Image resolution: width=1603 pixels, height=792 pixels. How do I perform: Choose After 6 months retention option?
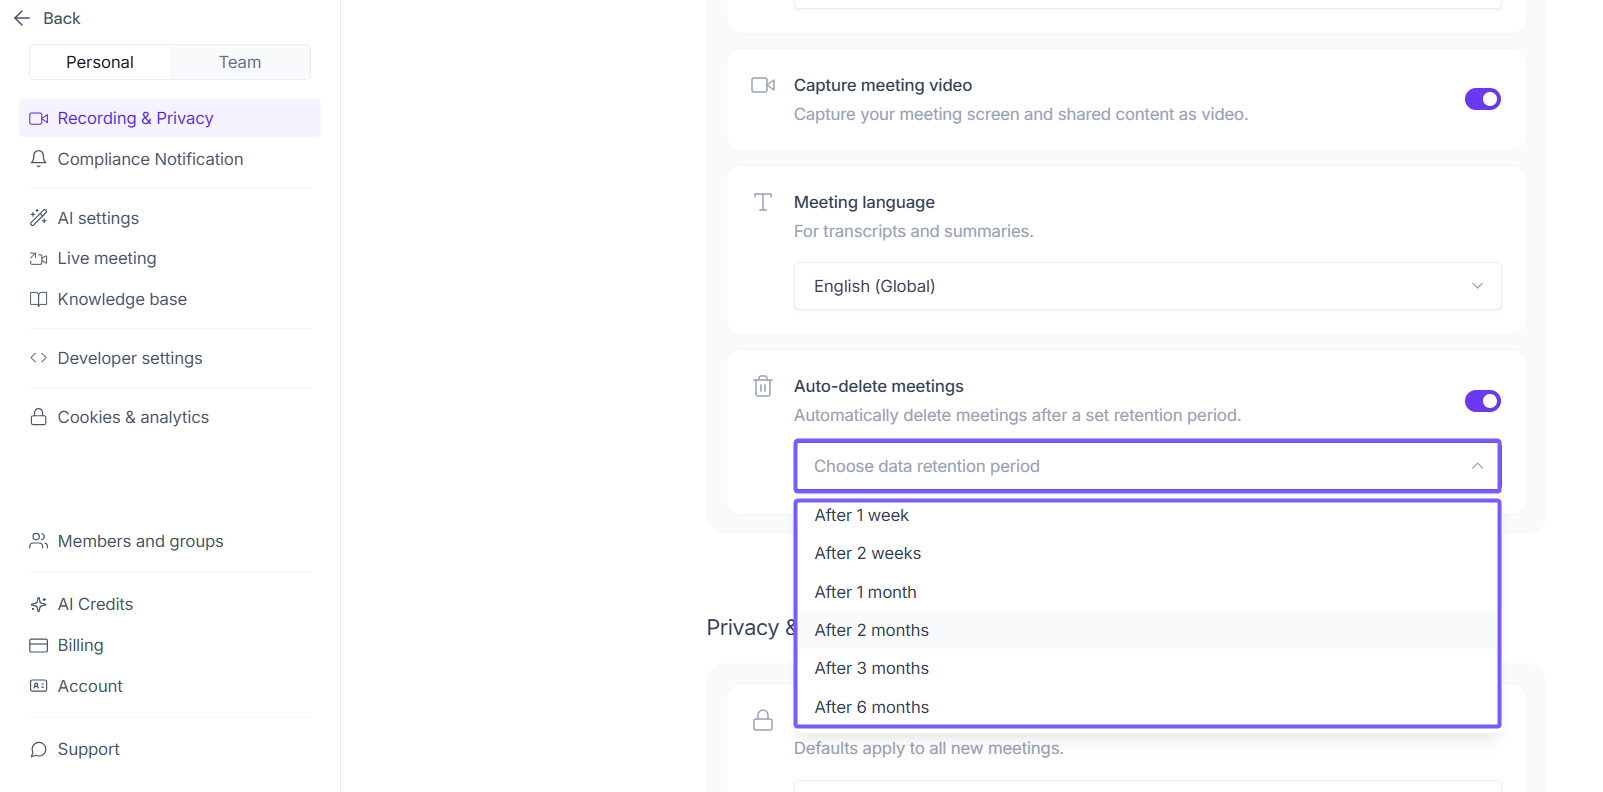click(872, 707)
